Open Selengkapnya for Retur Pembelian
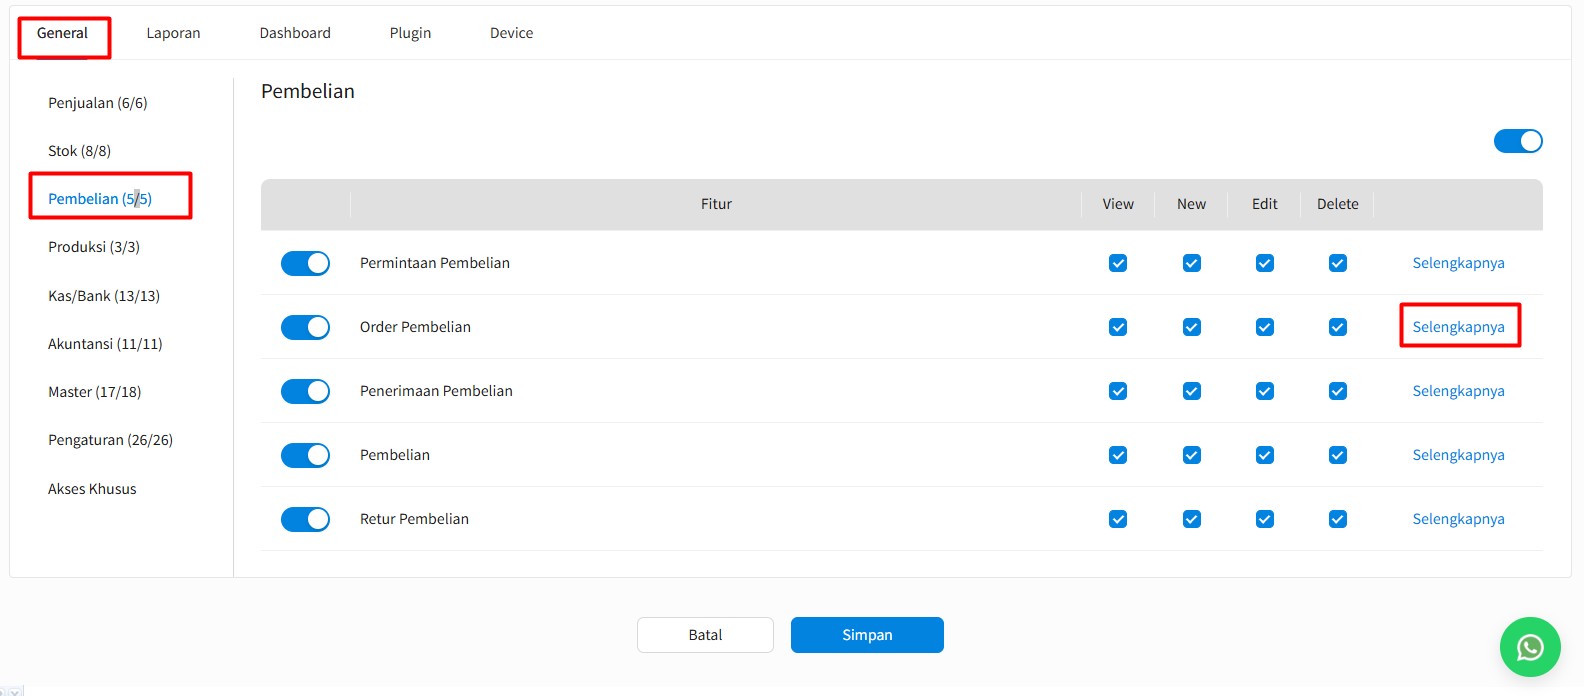Screen dimensions: 1584x696 pos(1458,519)
